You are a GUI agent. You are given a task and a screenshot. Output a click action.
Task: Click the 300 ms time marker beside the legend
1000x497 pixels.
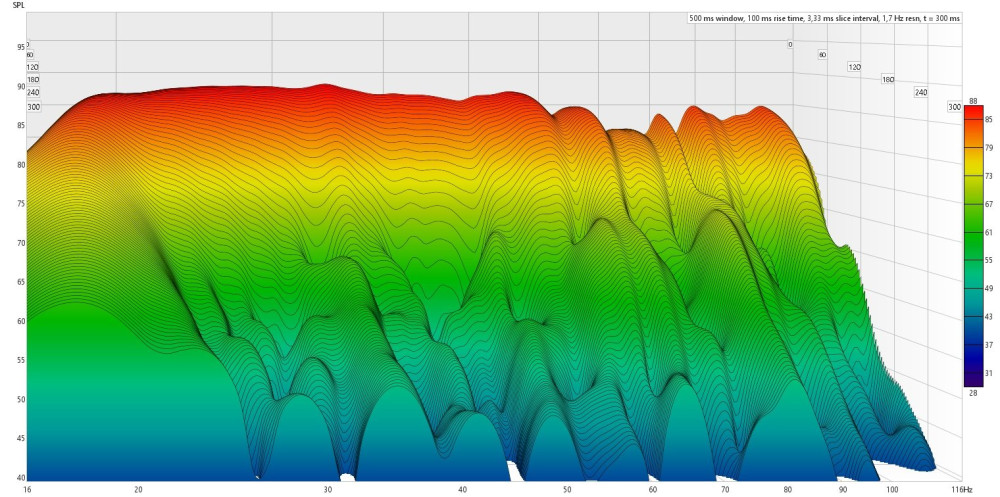[x=954, y=106]
